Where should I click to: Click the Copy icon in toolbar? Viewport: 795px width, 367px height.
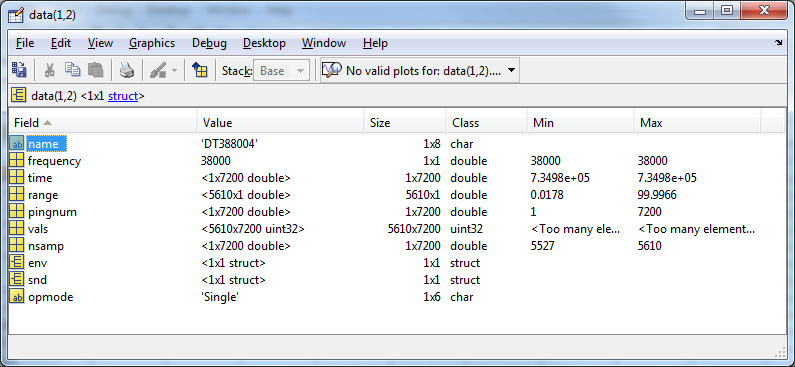73,70
